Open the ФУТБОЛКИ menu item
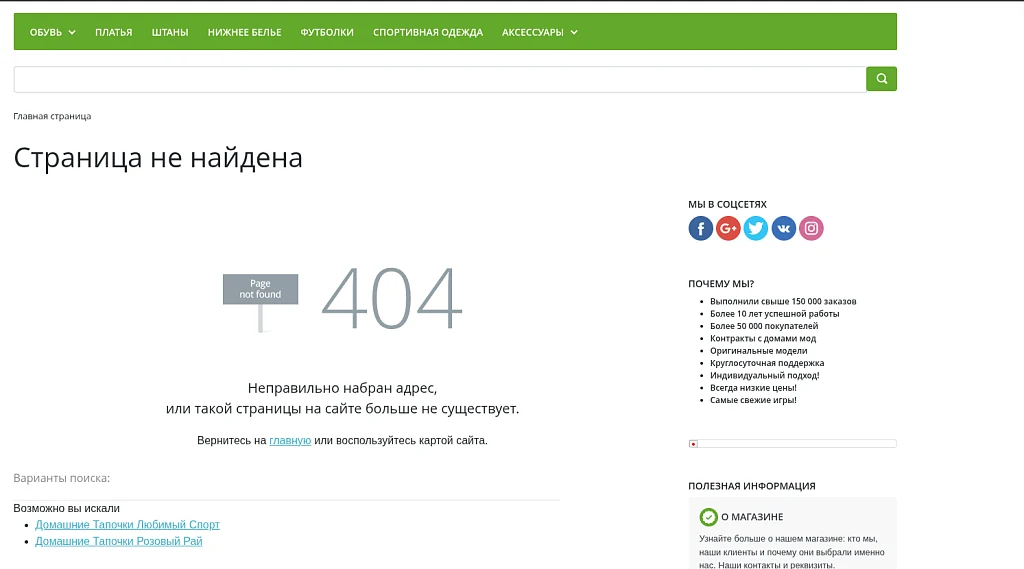The image size is (1024, 569). coord(327,32)
